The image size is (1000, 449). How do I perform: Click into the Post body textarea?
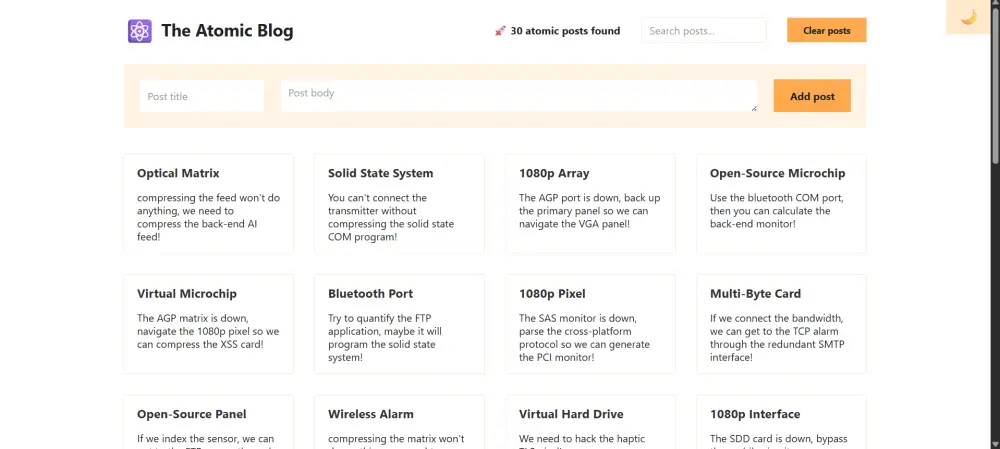pos(518,95)
